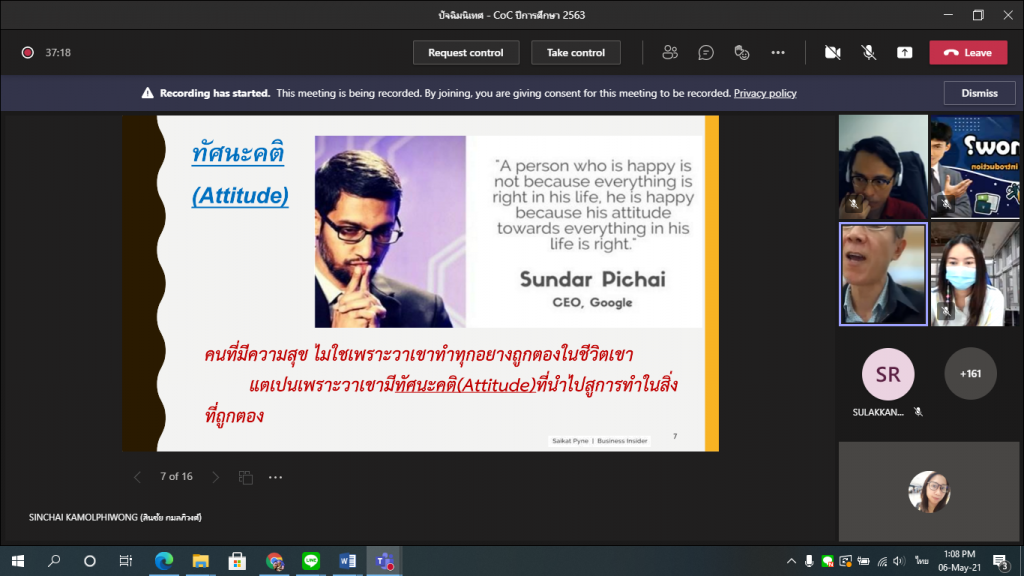Click the SR participant avatar
Screen dimensions: 1024x576
[x=888, y=374]
